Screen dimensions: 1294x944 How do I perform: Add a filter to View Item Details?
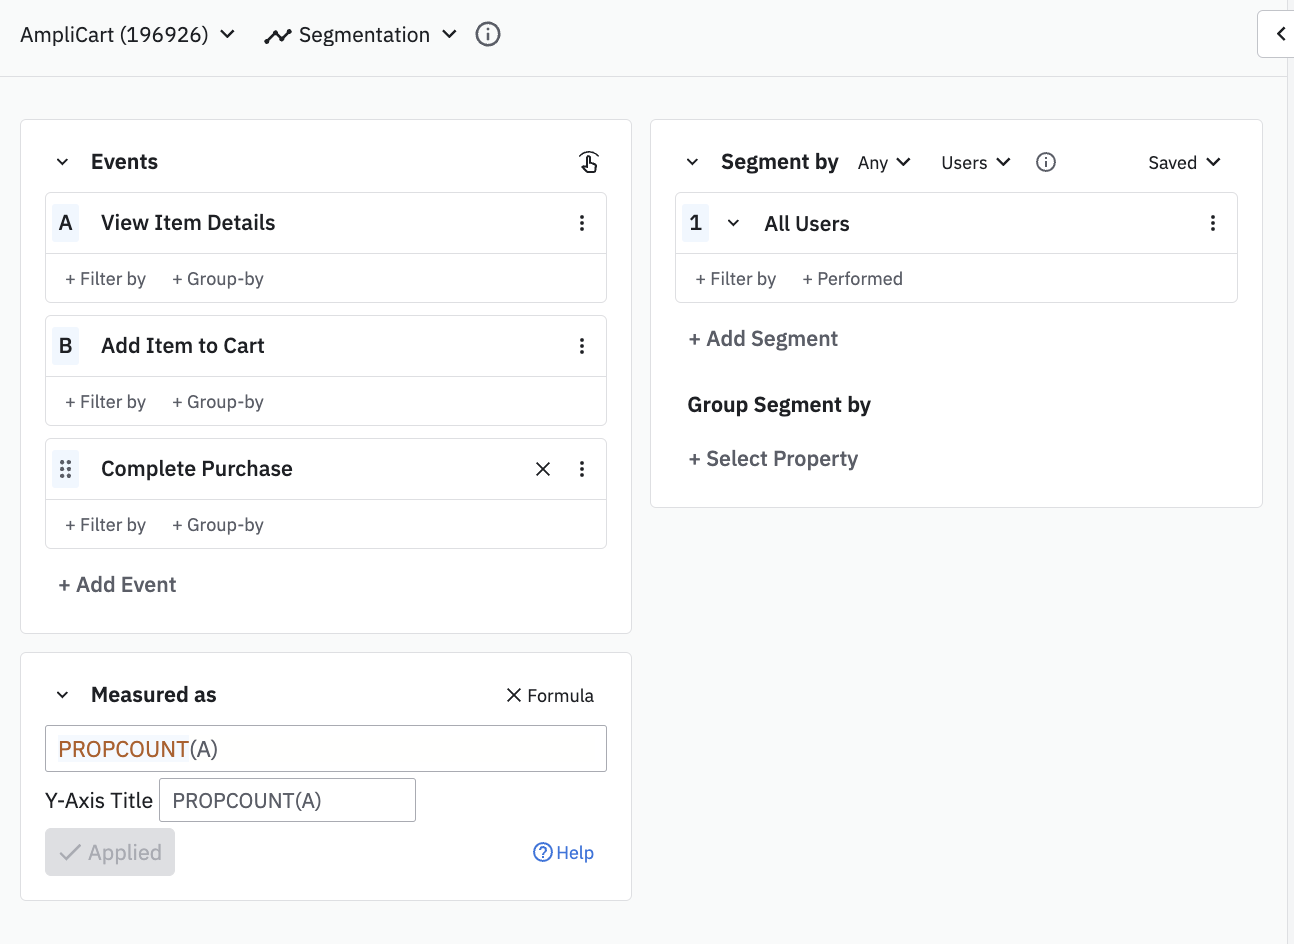tap(105, 279)
